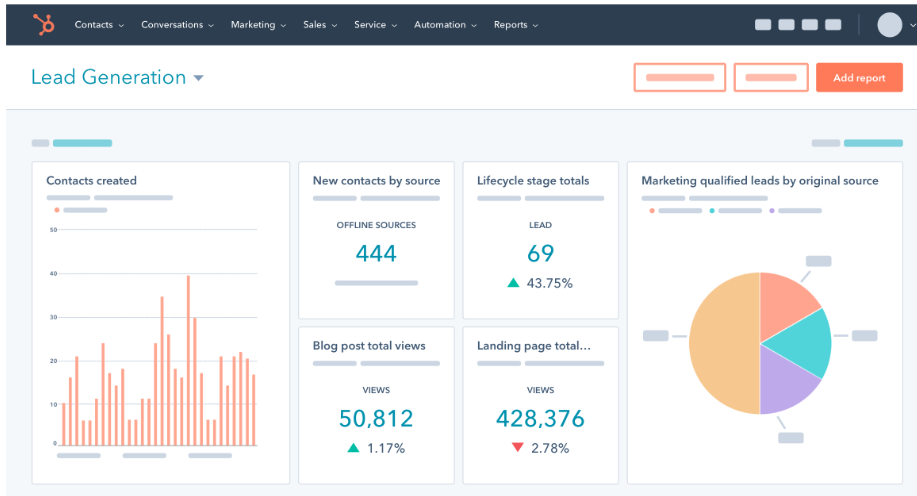Click the green up arrow under Lead 69
917x496 pixels.
pos(513,283)
